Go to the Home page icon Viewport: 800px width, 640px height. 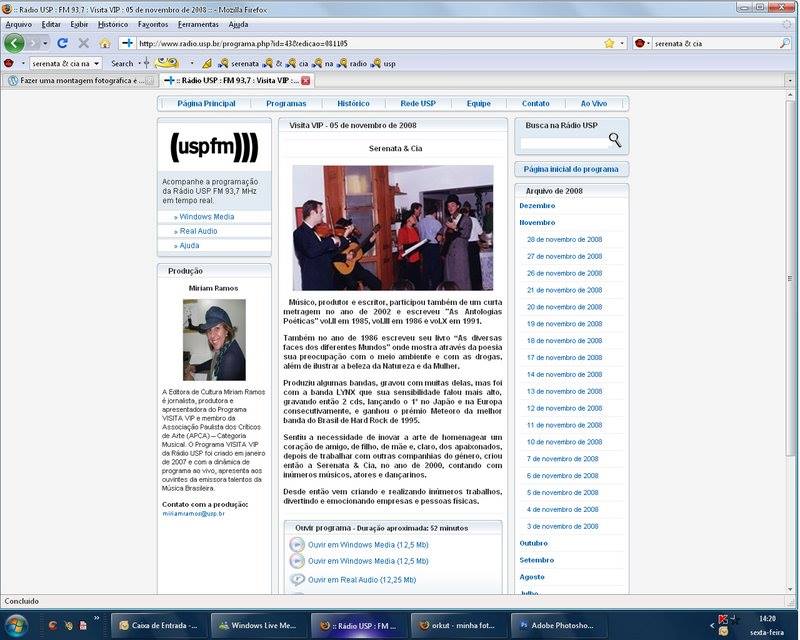coord(105,43)
